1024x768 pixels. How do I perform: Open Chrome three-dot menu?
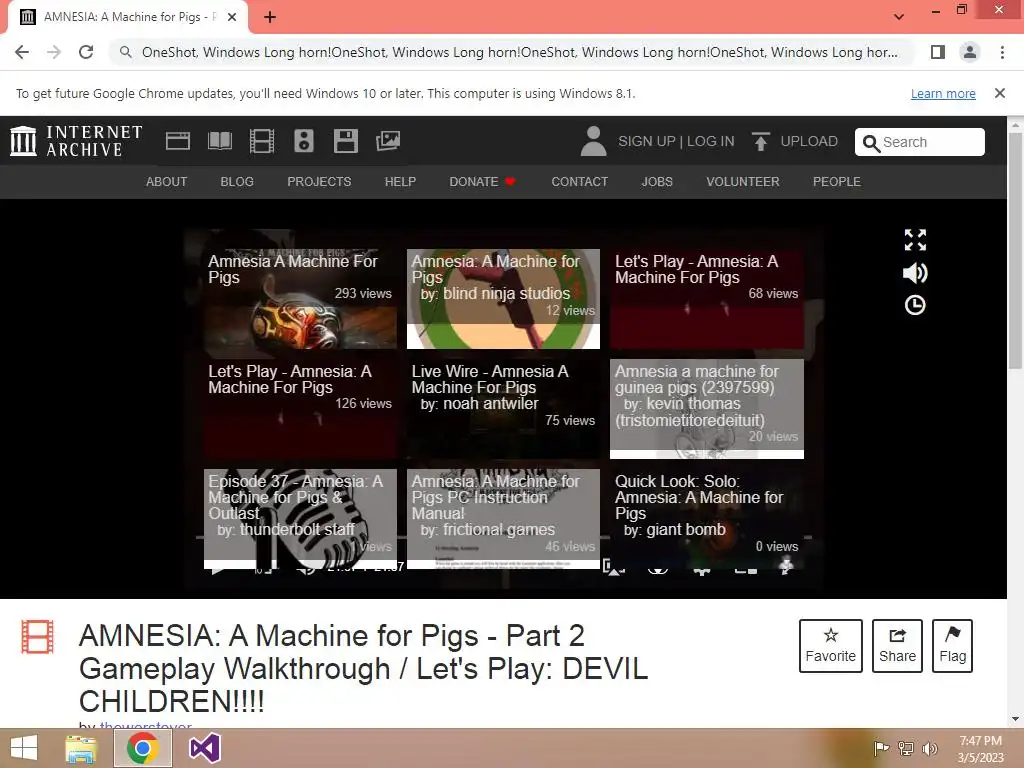click(1002, 52)
